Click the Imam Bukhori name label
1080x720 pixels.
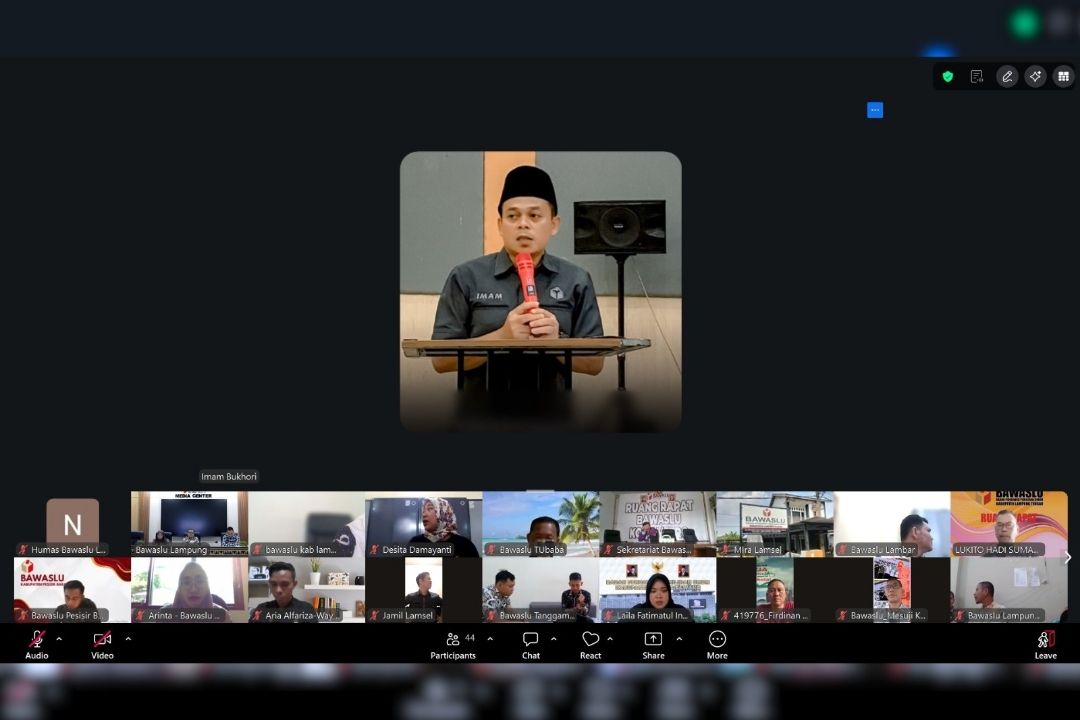229,476
